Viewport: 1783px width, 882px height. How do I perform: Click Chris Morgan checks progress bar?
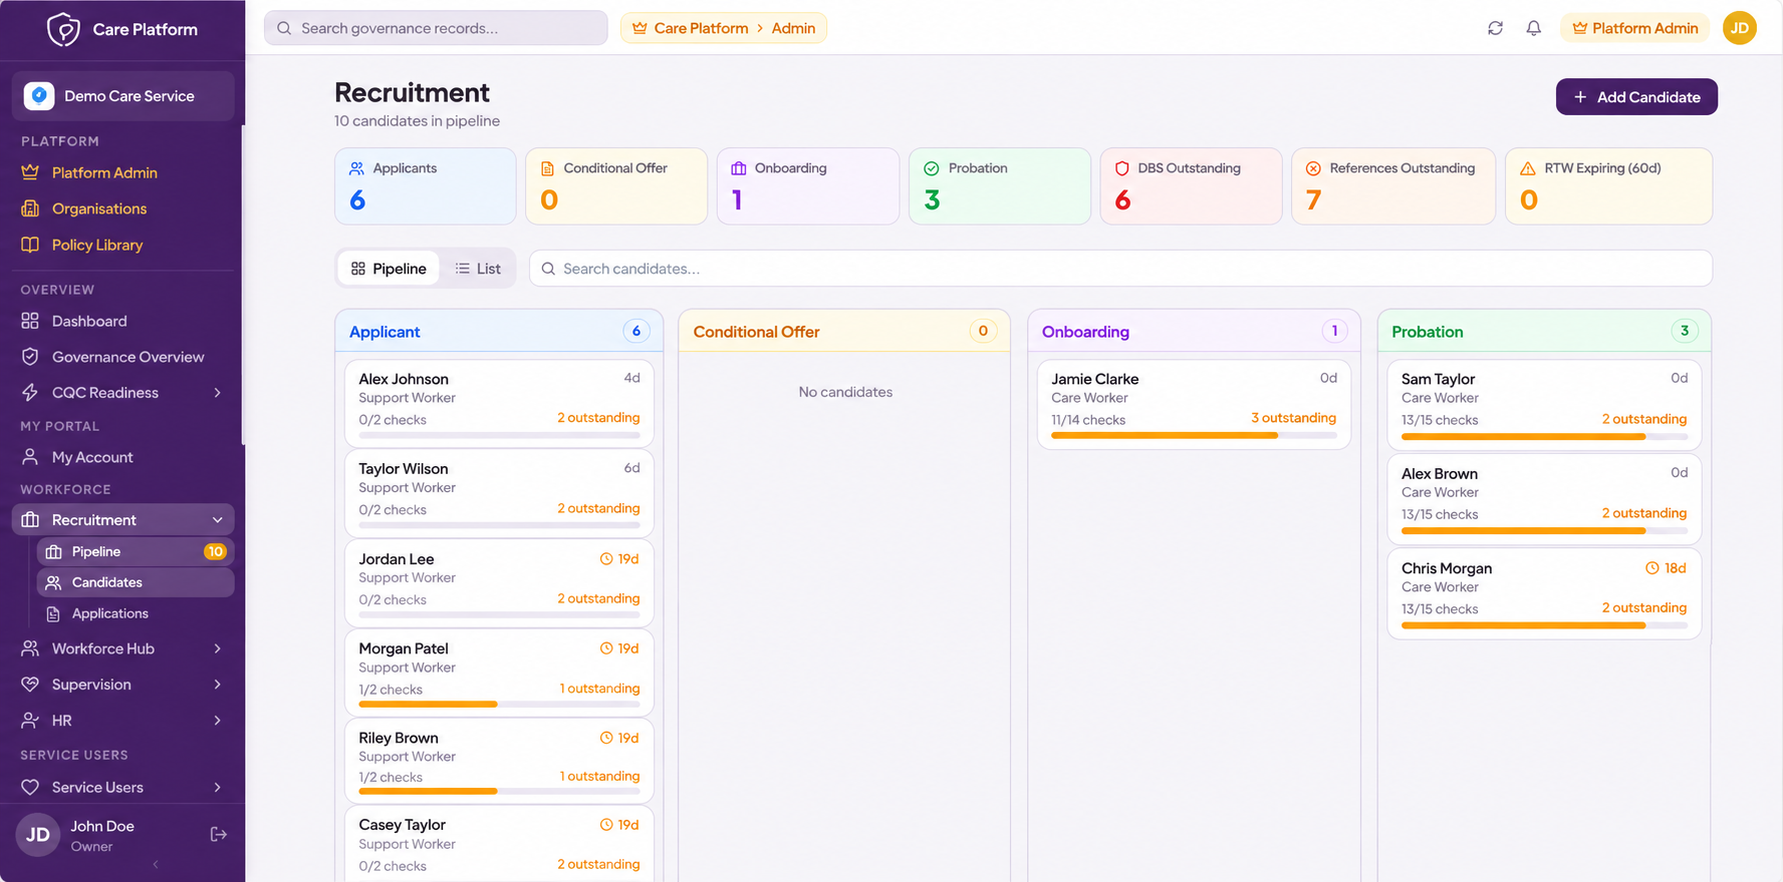[1544, 625]
